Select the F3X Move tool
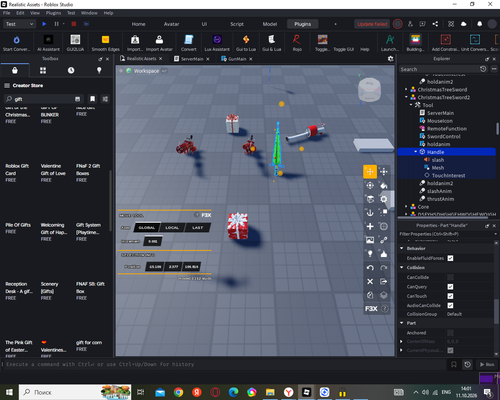Viewport: 500px width, 400px height. (370, 172)
